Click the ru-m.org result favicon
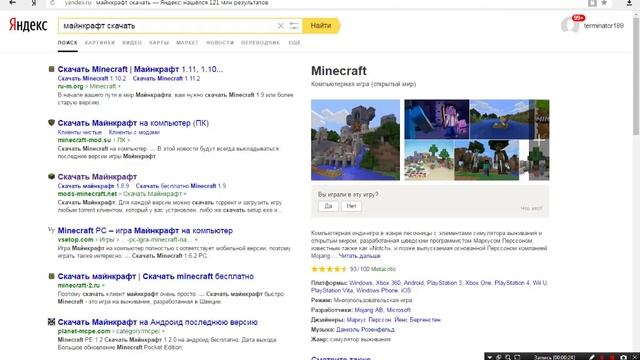This screenshot has height=360, width=640. pos(51,69)
